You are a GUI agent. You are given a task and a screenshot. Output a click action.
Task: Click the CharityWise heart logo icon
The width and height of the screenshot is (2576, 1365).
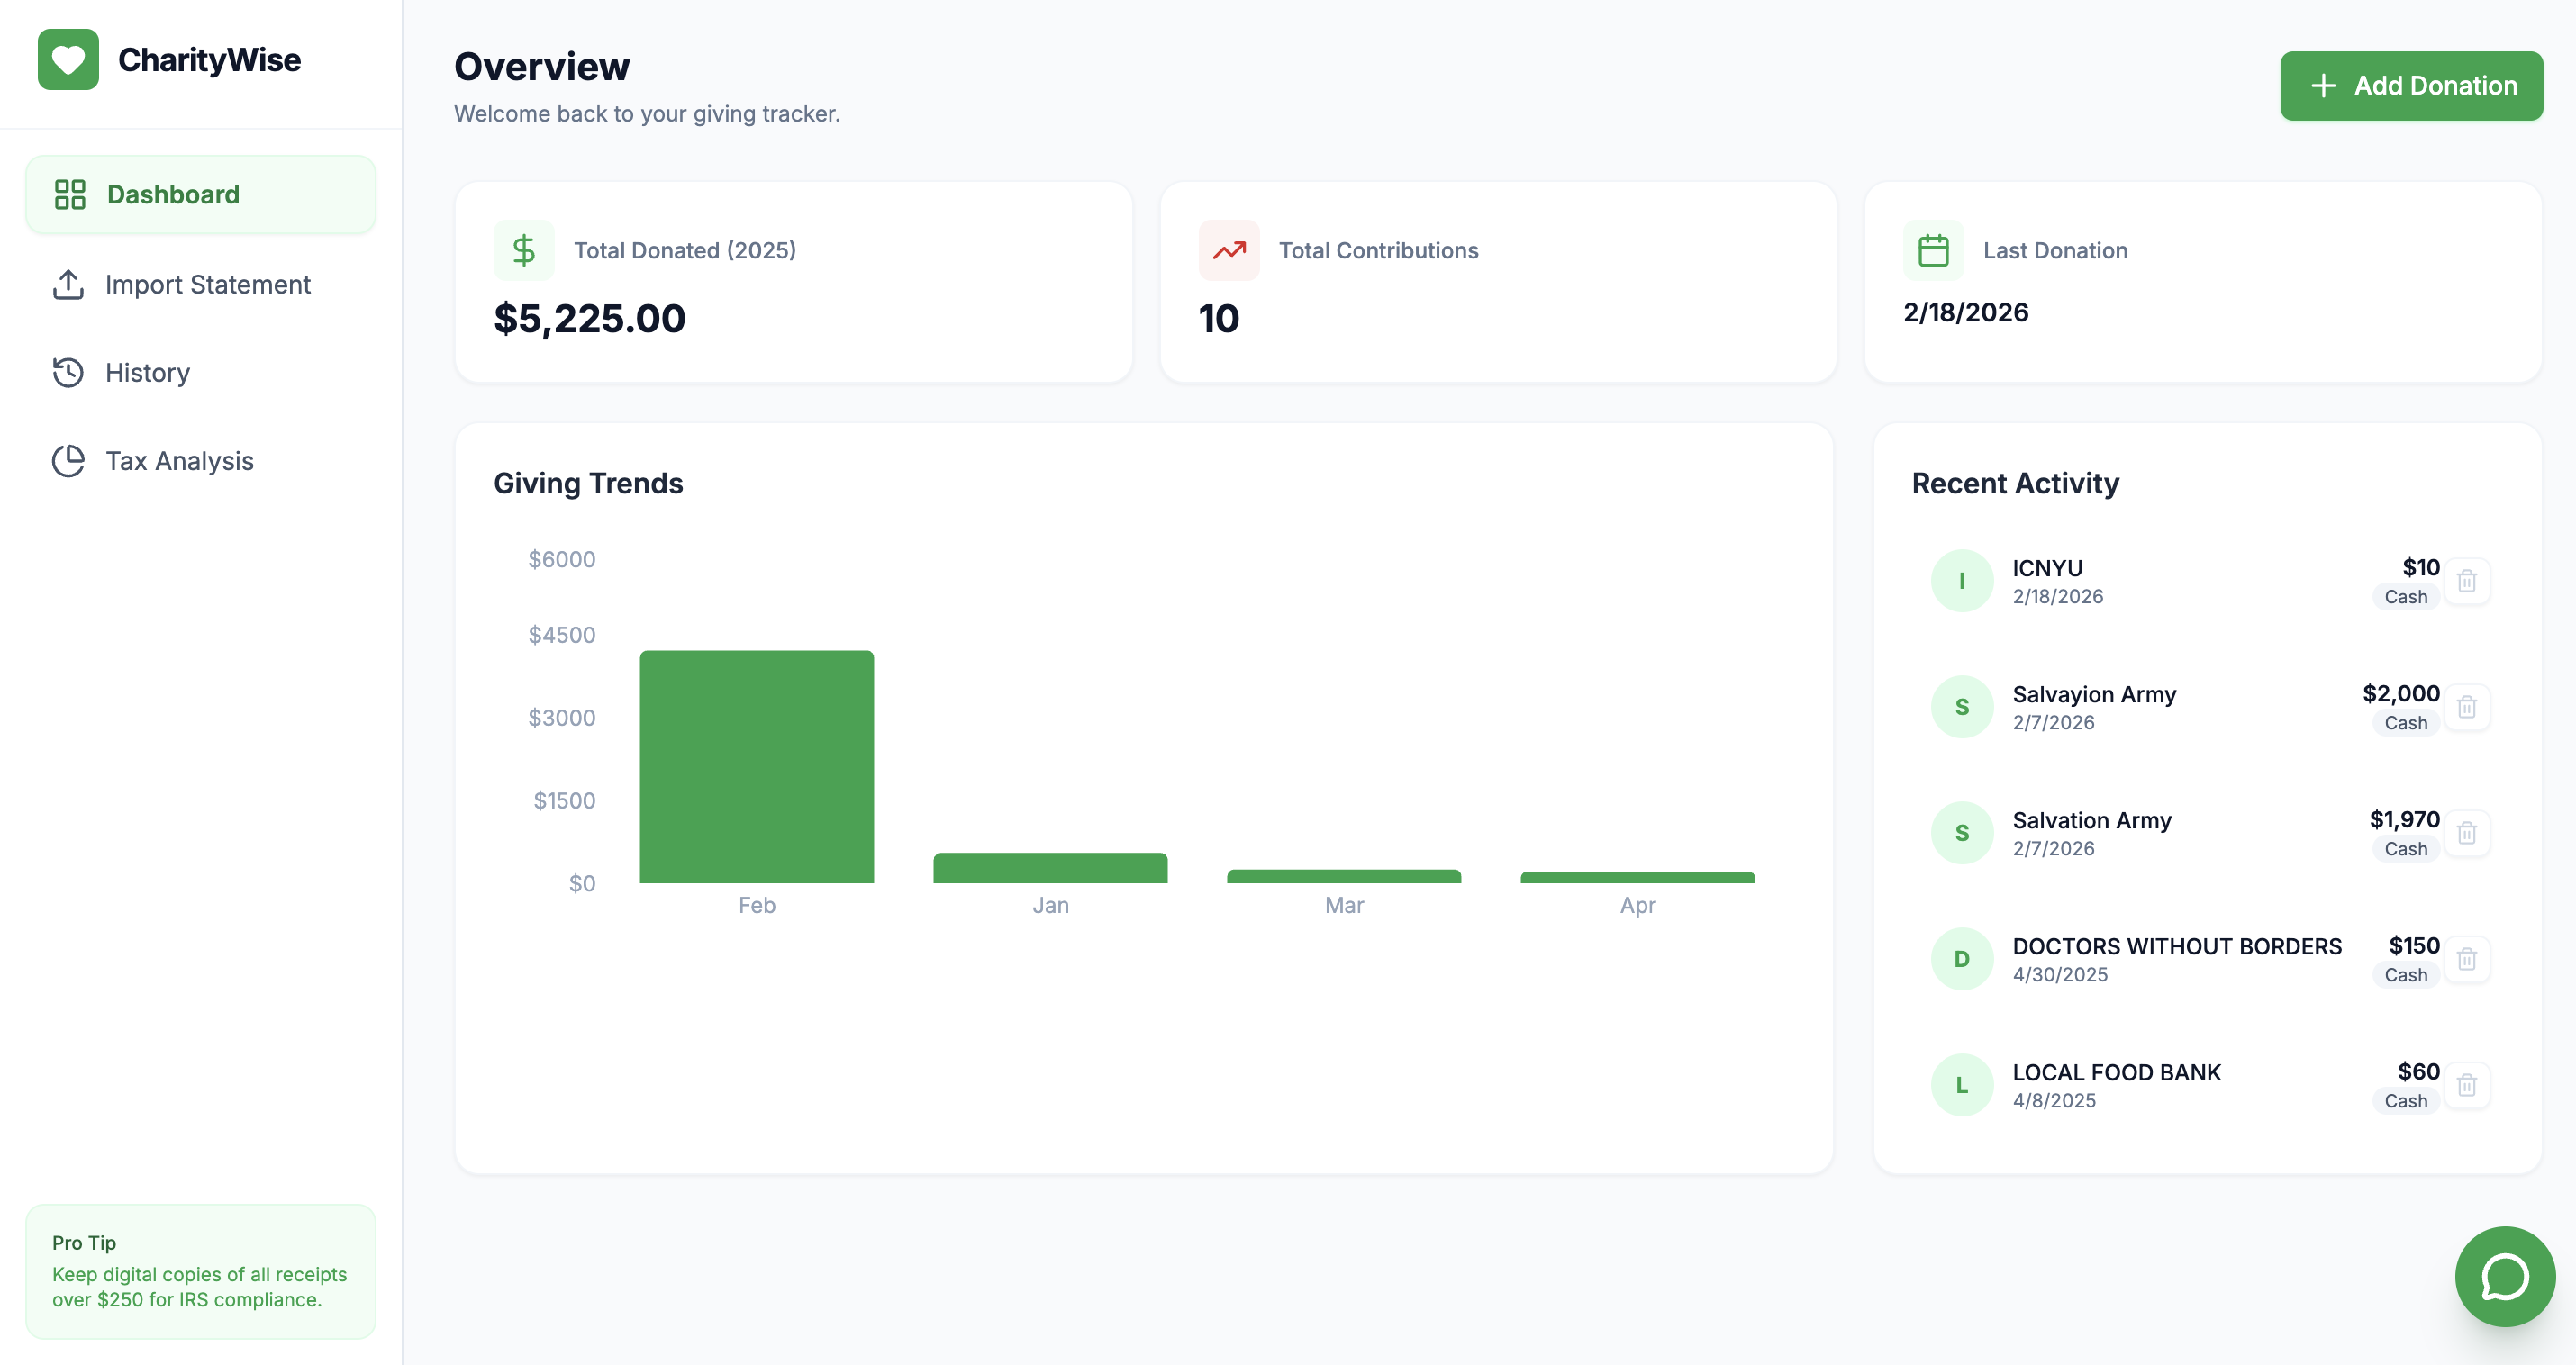coord(68,60)
